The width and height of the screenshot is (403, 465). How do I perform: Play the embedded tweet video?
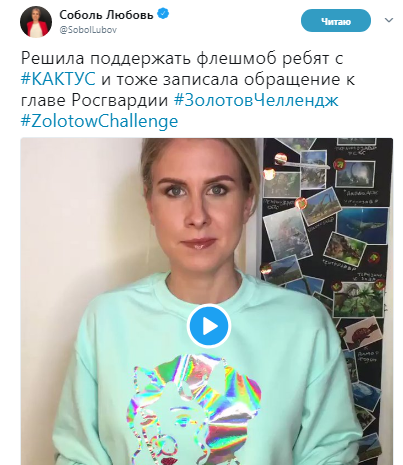(x=209, y=326)
